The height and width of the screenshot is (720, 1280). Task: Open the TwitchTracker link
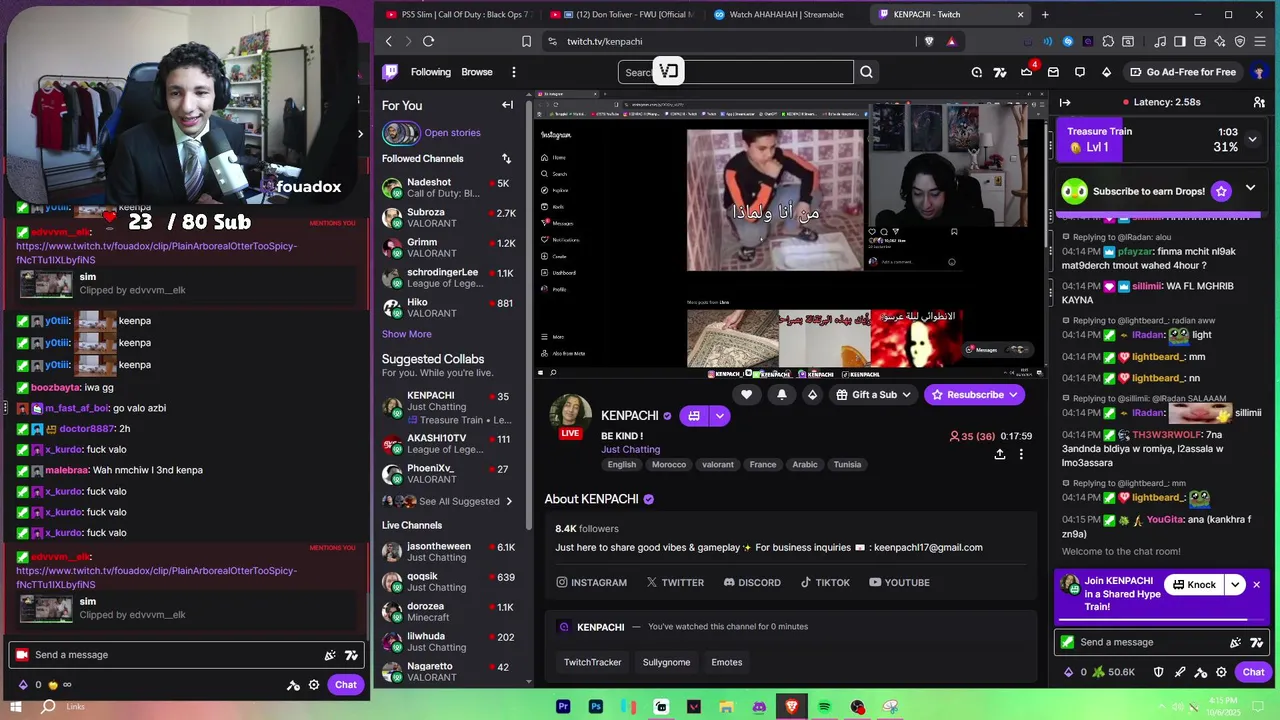592,662
